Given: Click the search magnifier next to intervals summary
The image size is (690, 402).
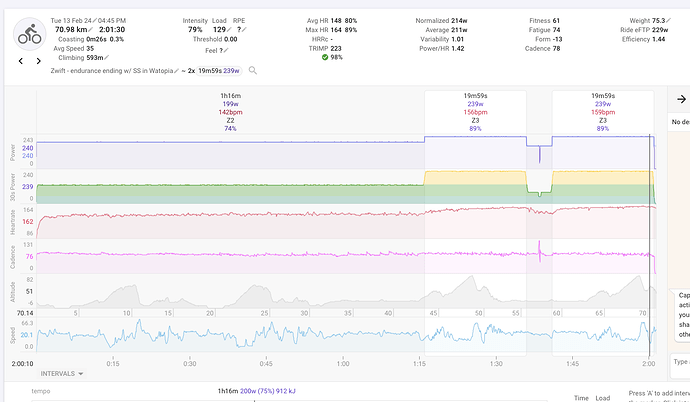Looking at the screenshot, I should 253,70.
